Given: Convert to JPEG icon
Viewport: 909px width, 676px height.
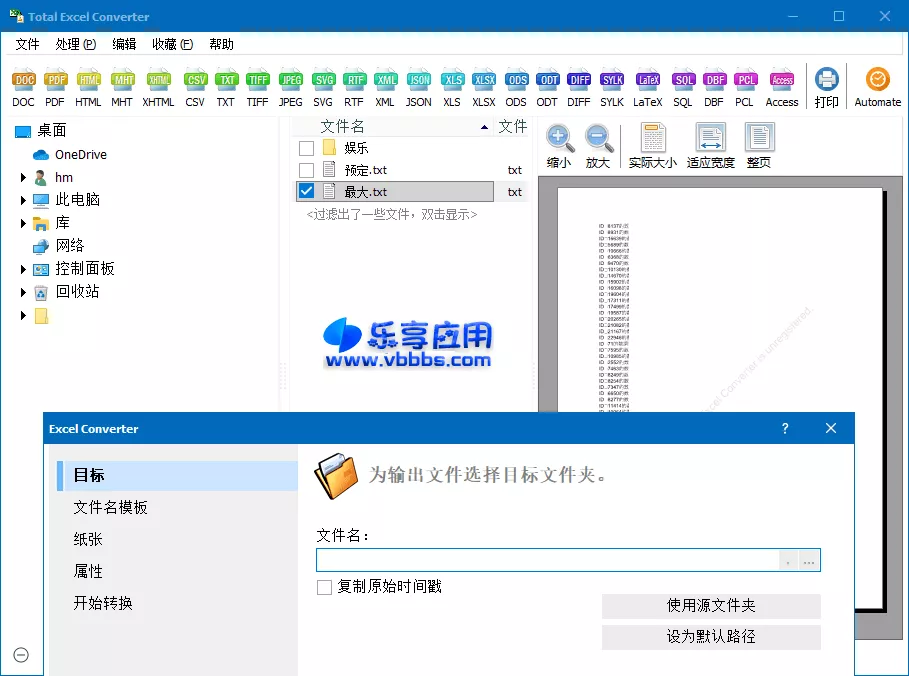Looking at the screenshot, I should tap(290, 80).
